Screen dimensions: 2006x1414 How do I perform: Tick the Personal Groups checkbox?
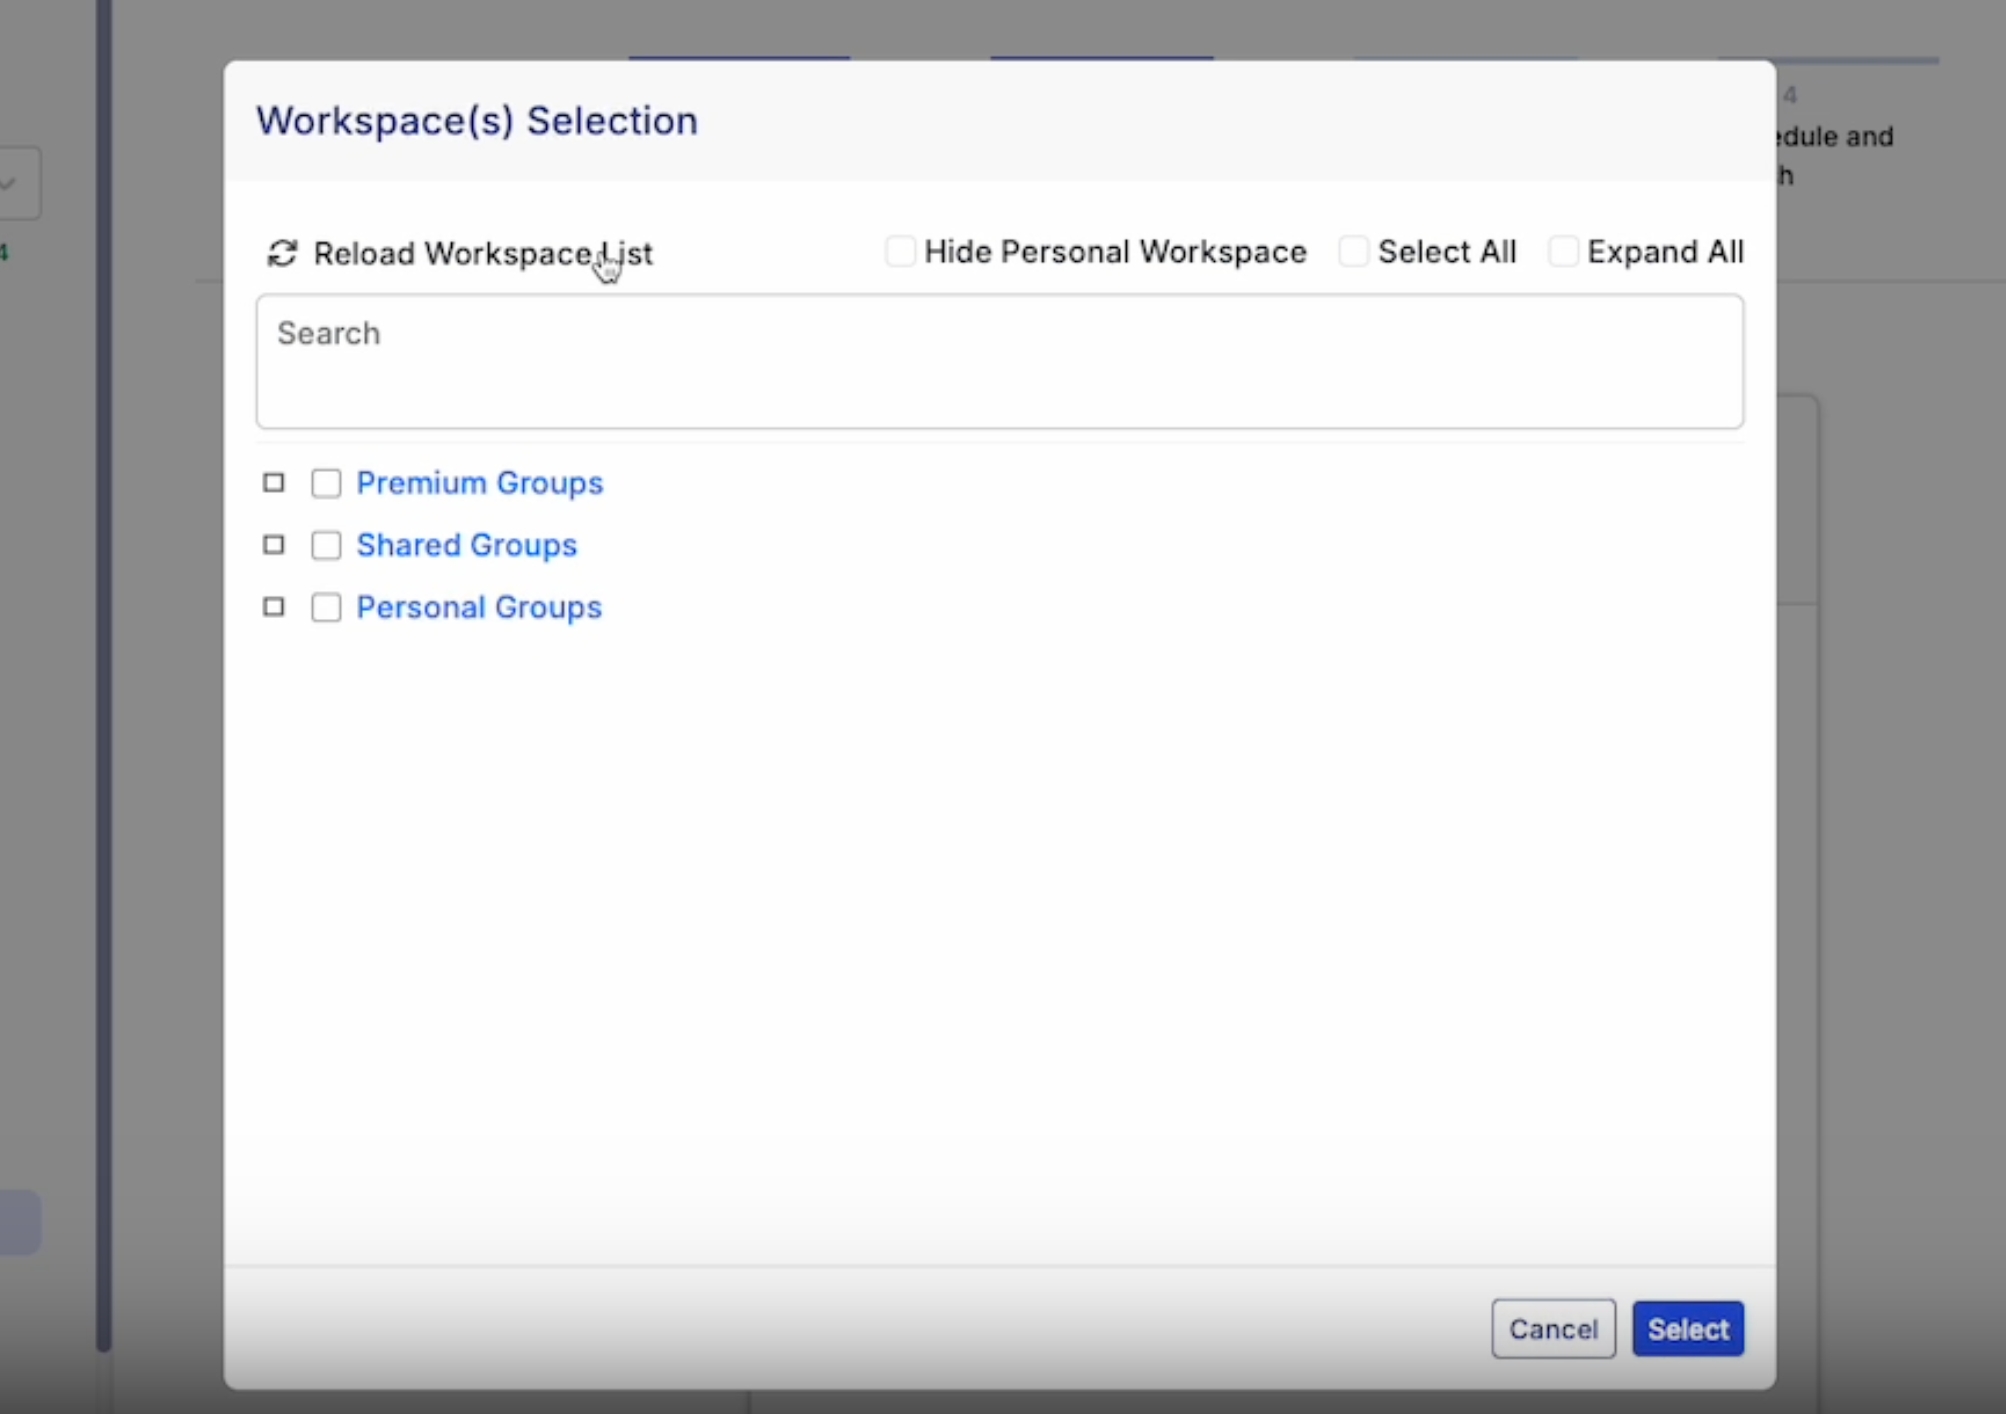pos(326,607)
